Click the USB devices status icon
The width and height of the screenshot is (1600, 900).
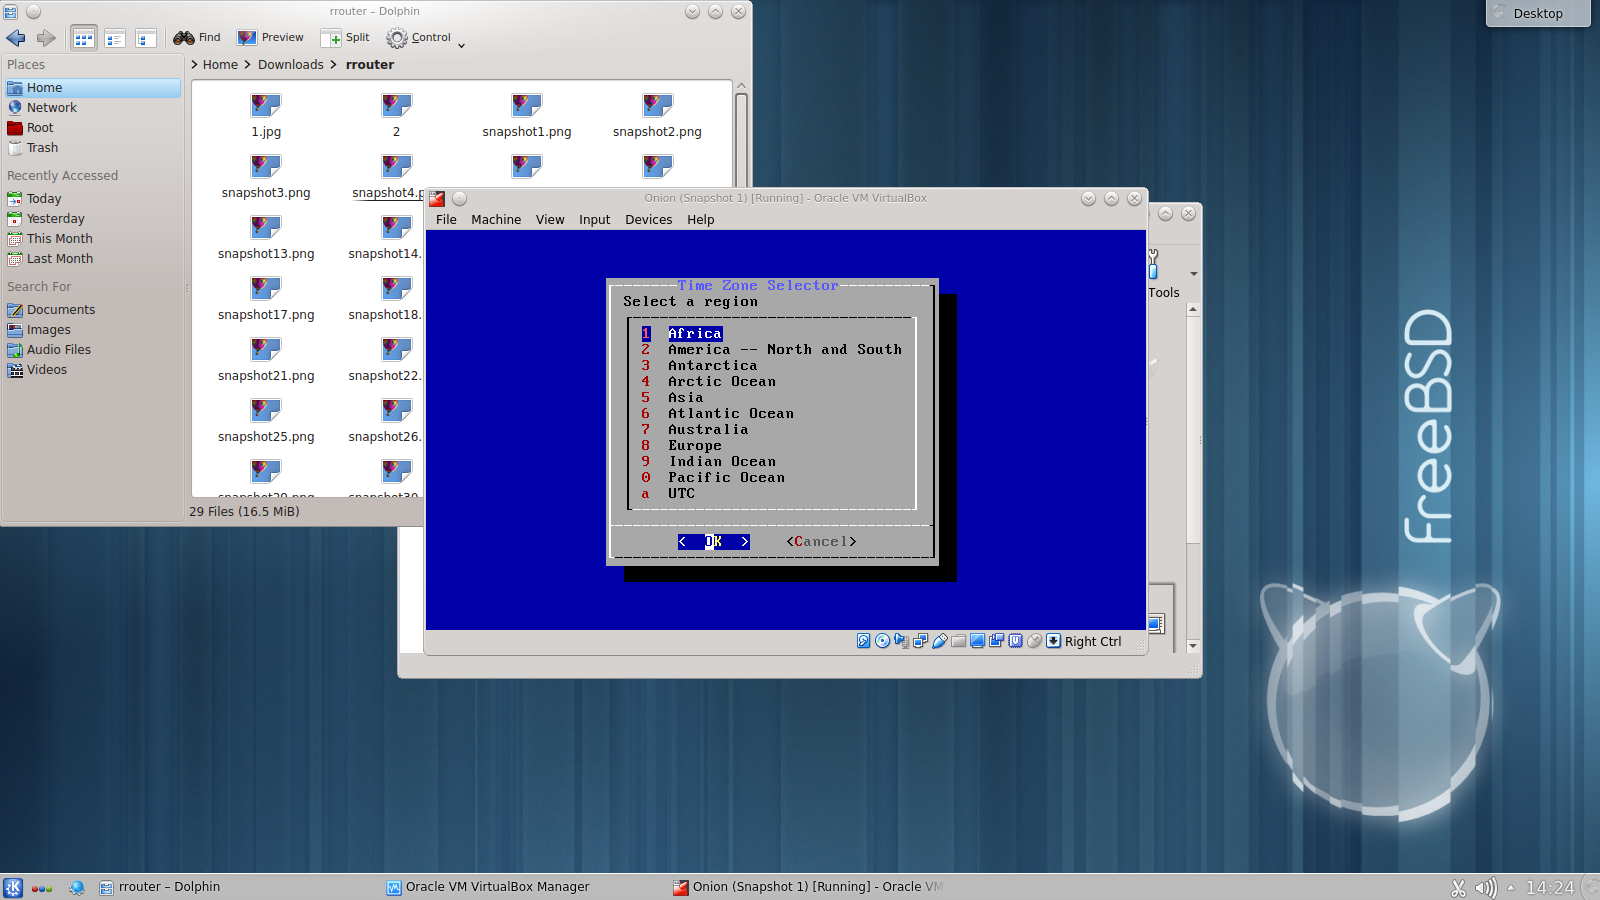940,641
